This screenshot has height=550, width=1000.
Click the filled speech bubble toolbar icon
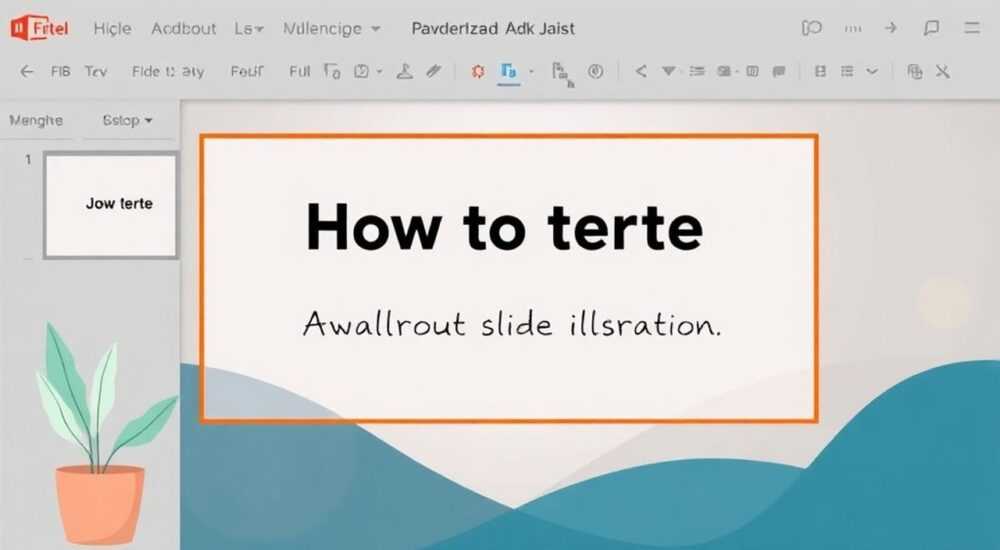(x=779, y=71)
